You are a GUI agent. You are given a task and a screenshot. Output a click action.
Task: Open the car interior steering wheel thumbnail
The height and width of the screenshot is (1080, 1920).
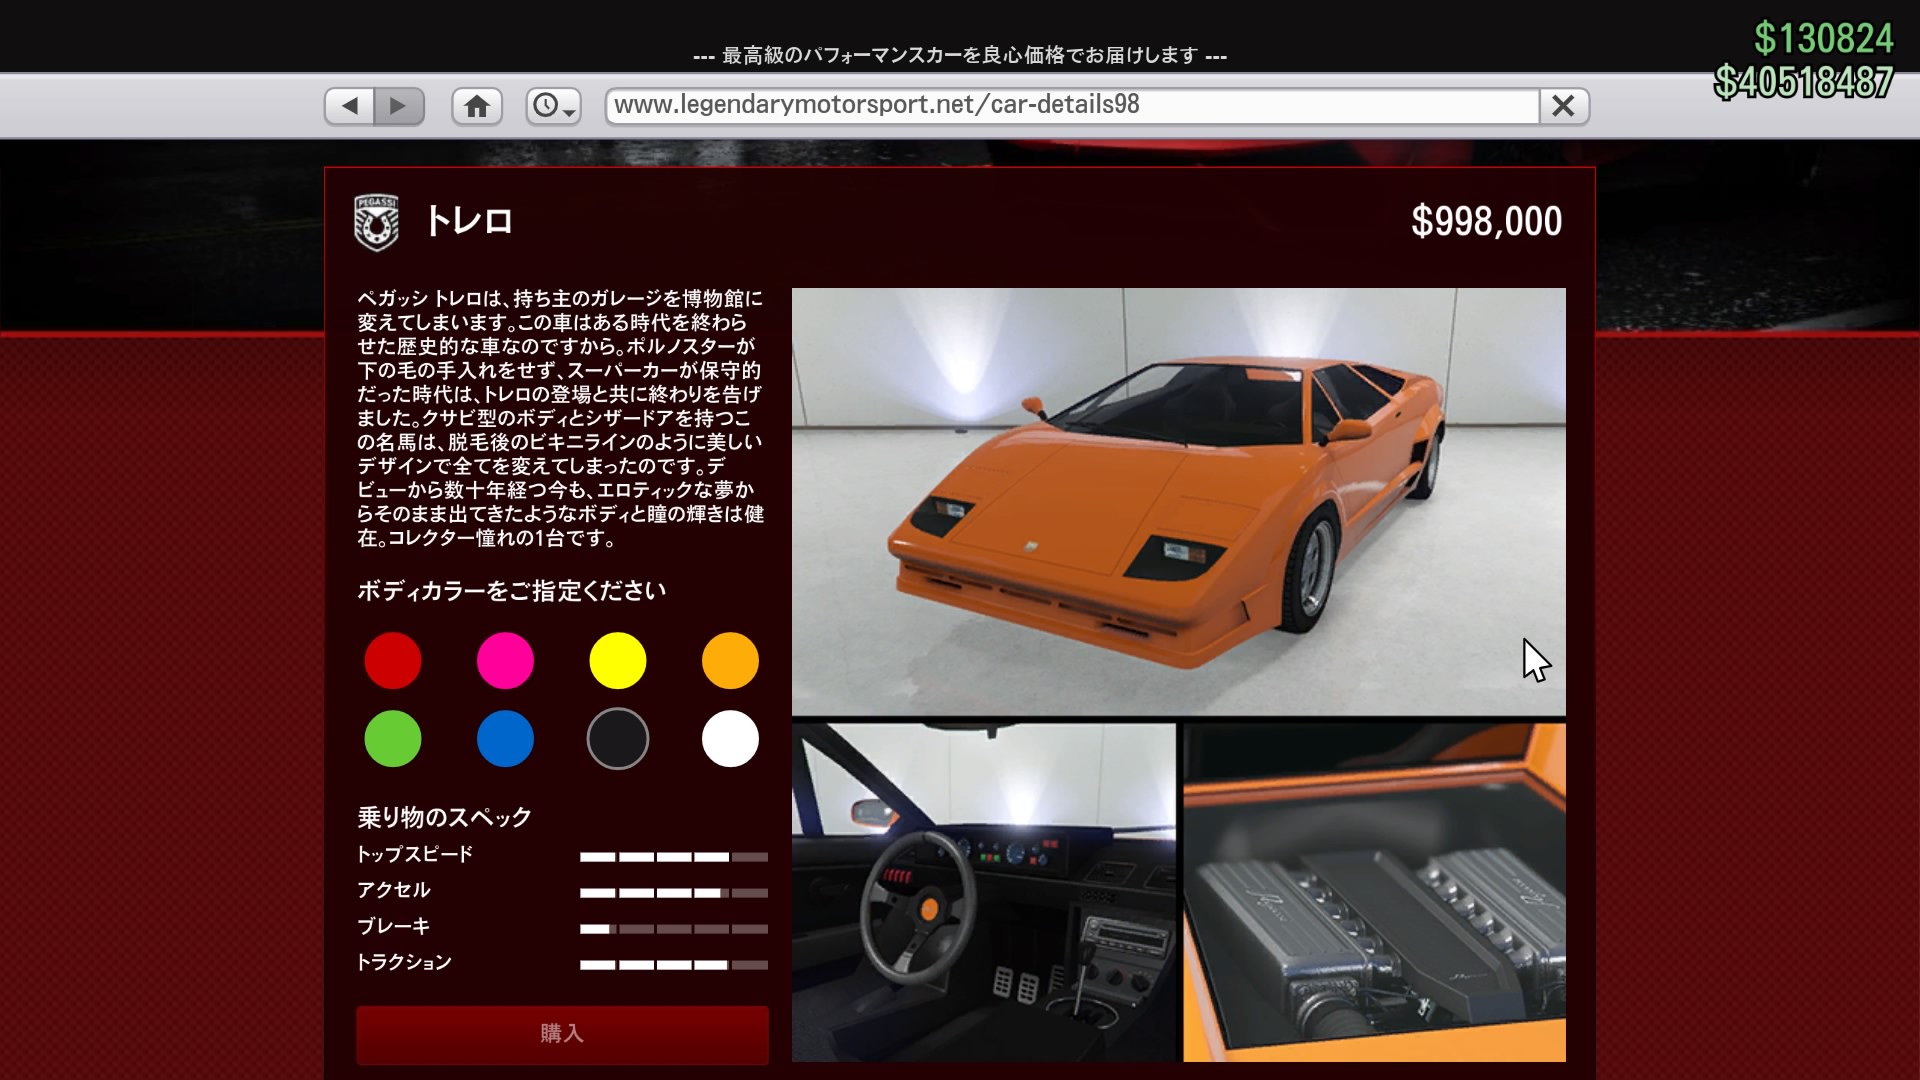984,892
